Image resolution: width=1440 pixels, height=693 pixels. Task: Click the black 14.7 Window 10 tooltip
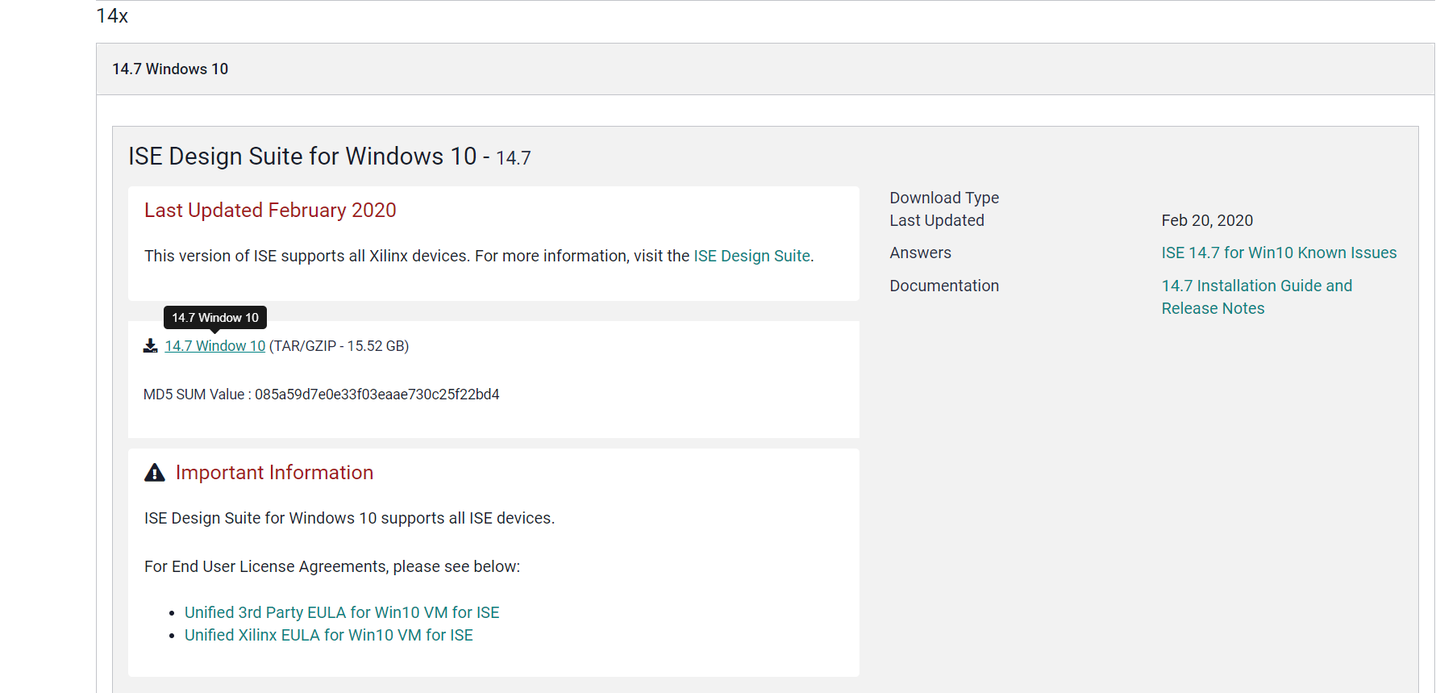pyautogui.click(x=215, y=318)
